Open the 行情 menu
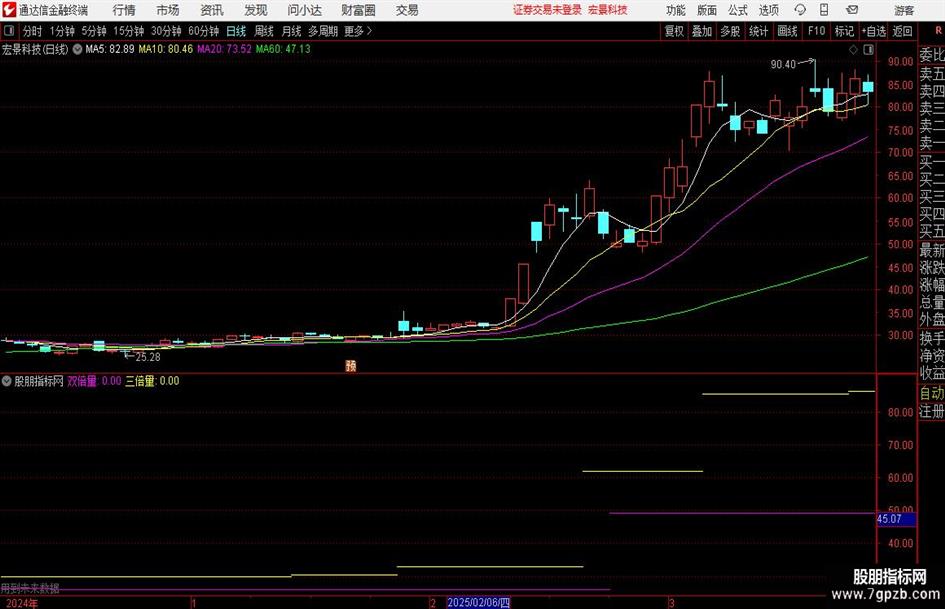945x609 pixels. click(x=124, y=10)
